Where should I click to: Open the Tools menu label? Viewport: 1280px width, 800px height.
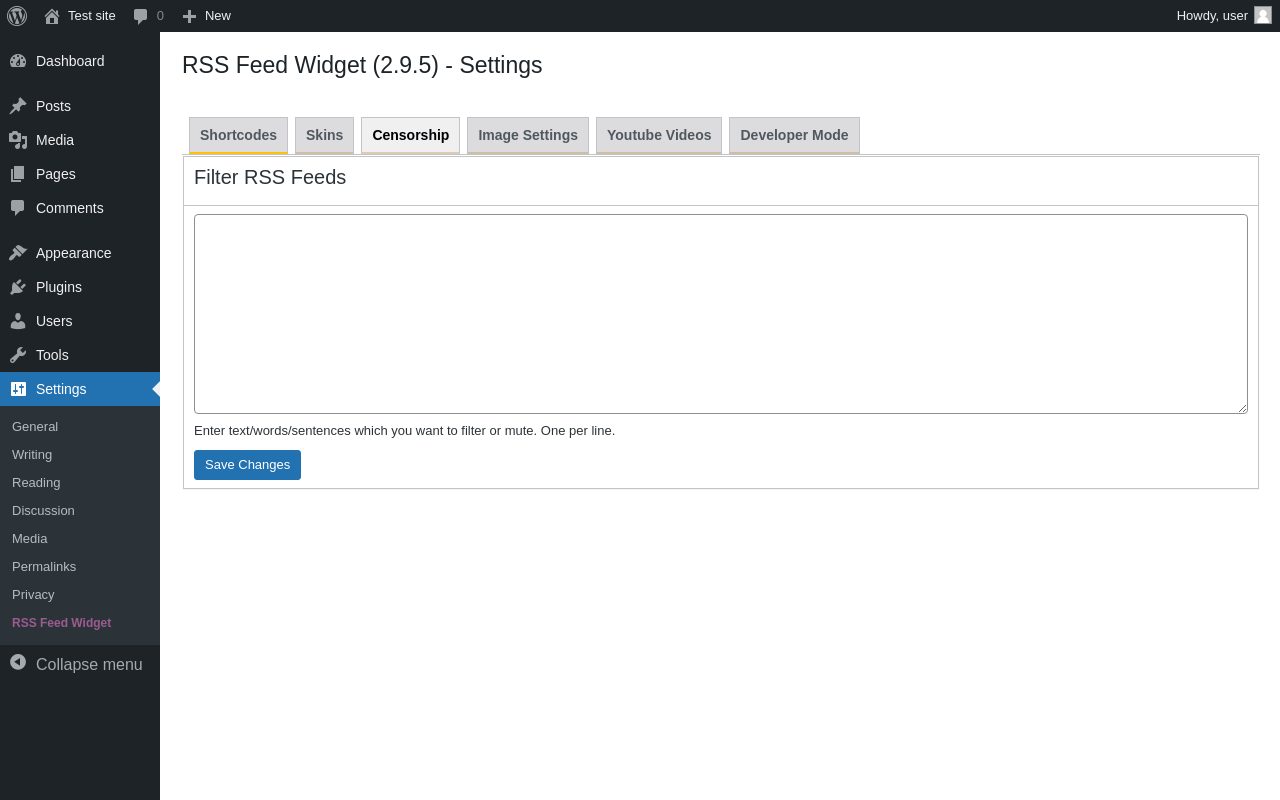(x=52, y=355)
